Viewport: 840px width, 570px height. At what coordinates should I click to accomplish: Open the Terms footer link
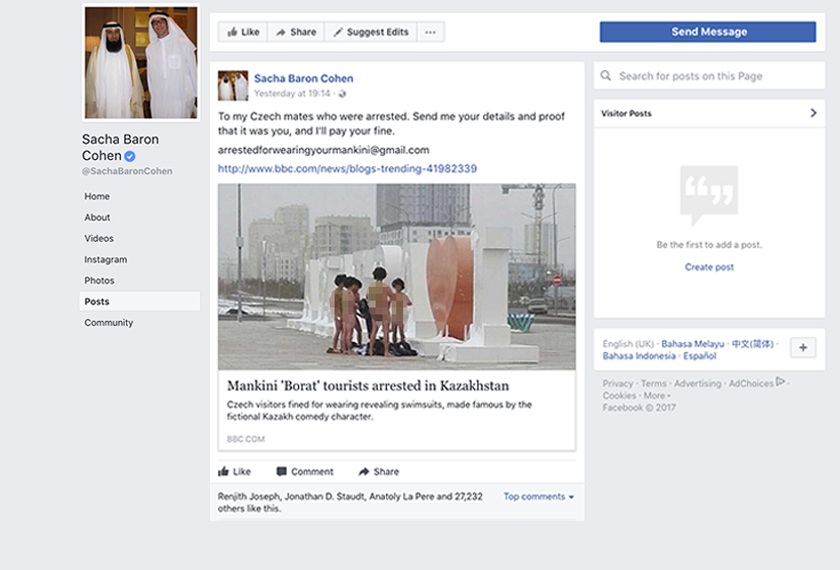(654, 384)
